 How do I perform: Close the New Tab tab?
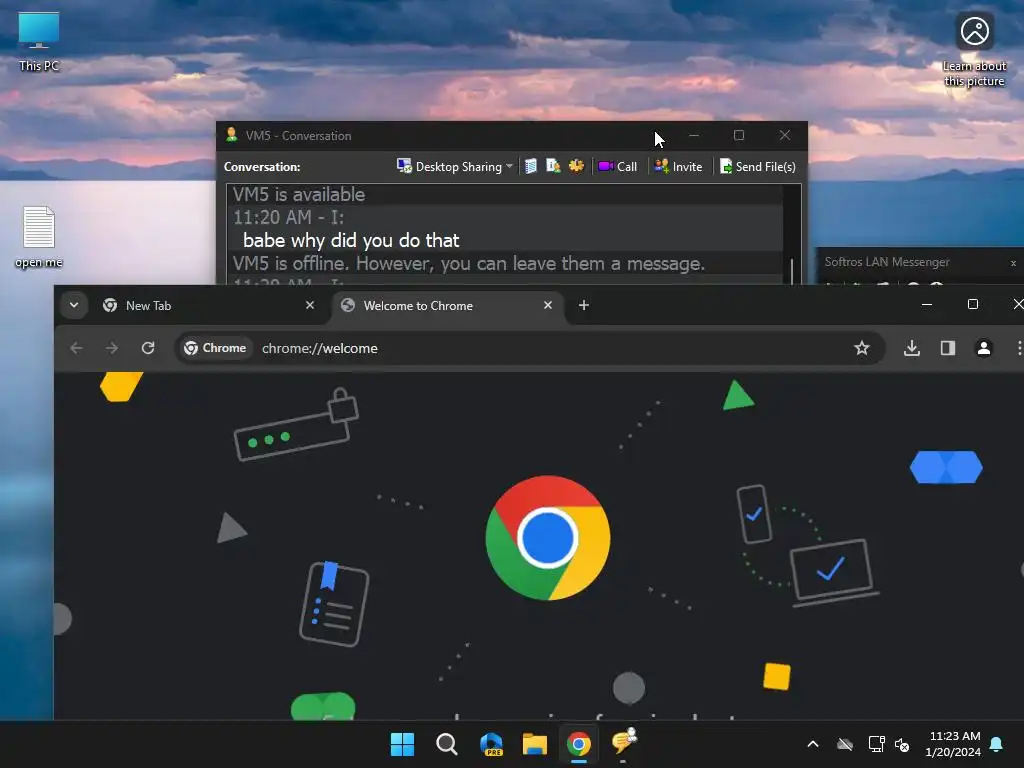tap(310, 305)
